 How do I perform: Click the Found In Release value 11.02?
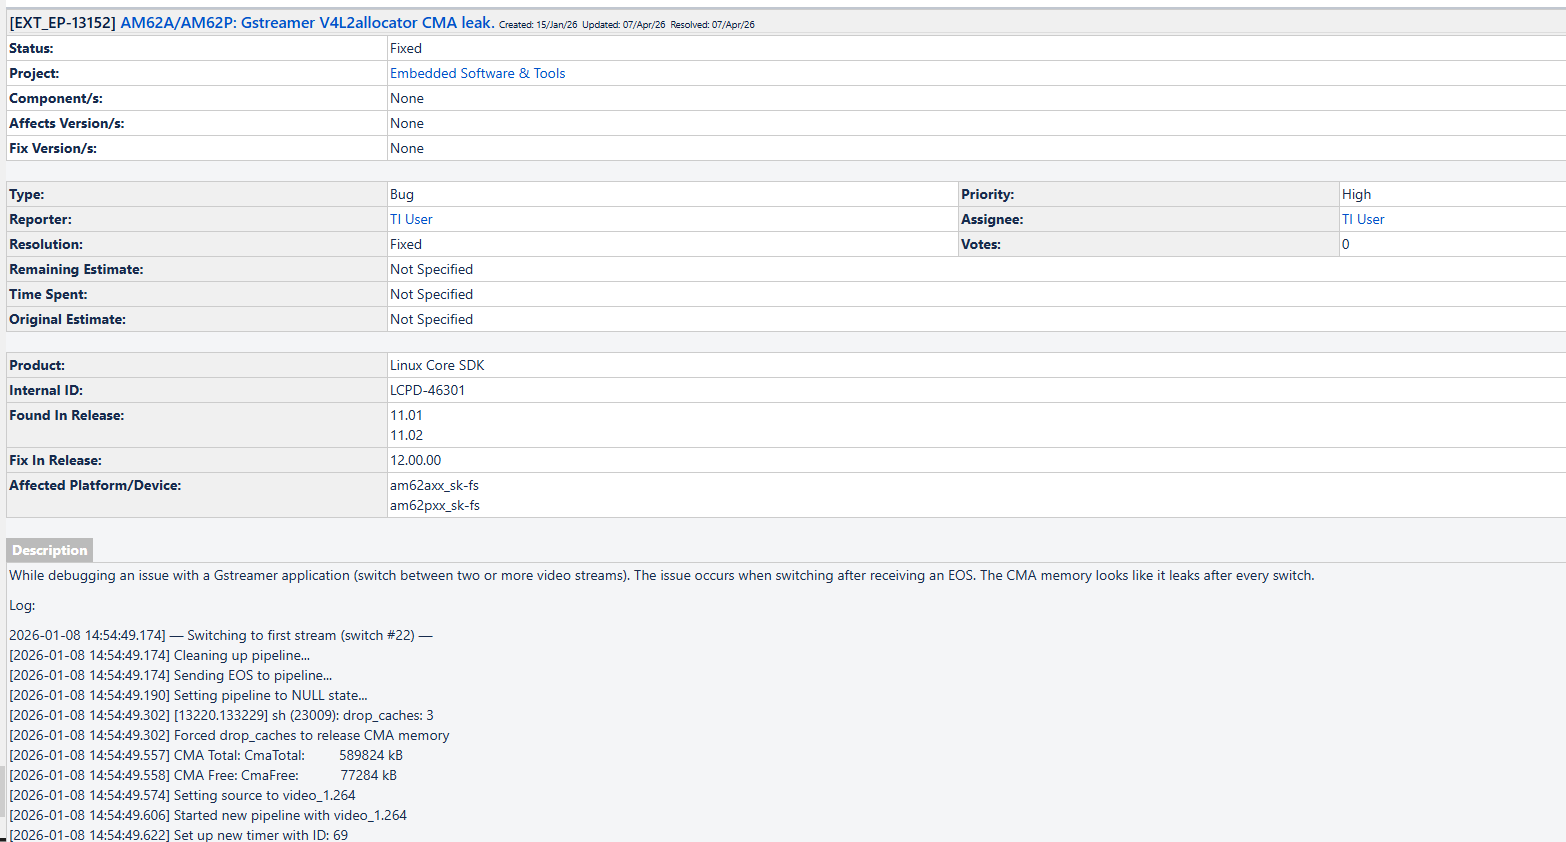click(x=406, y=435)
